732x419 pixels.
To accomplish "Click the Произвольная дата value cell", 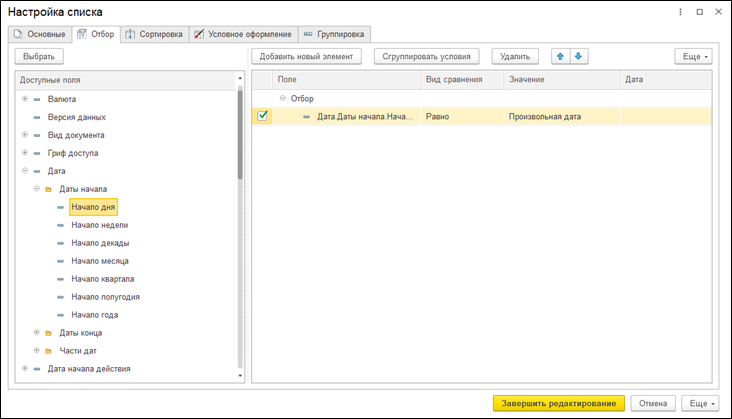I will (x=544, y=117).
